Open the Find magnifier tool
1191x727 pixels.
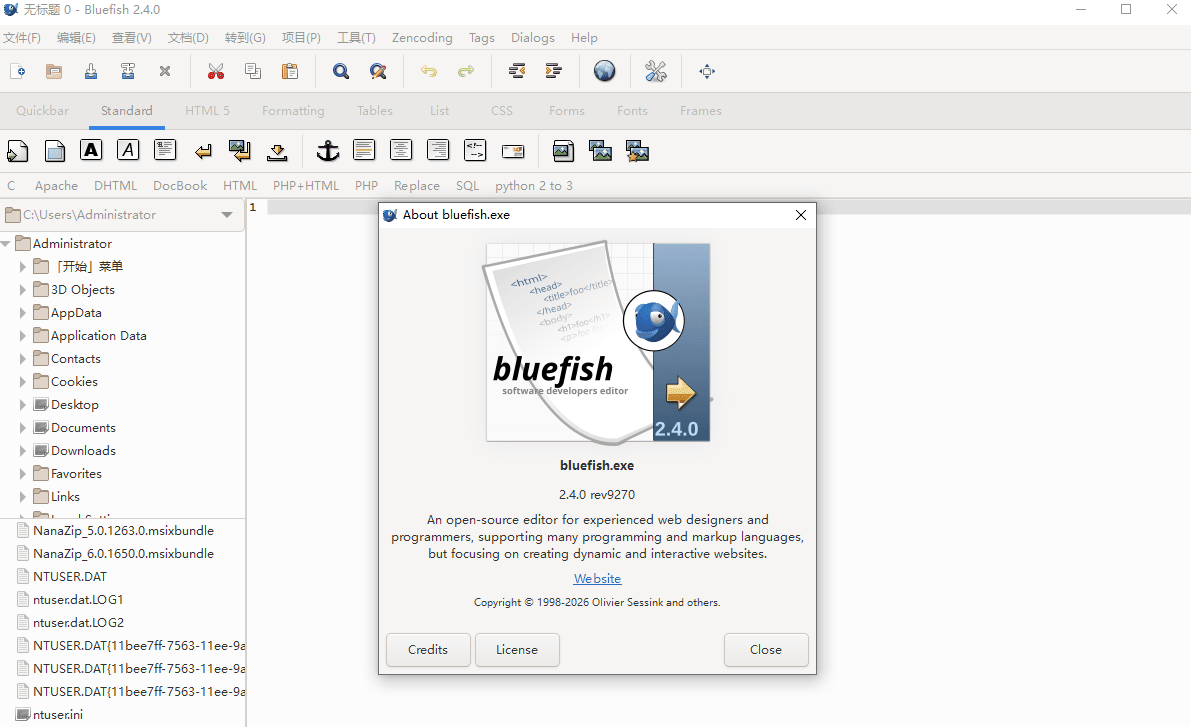point(341,71)
